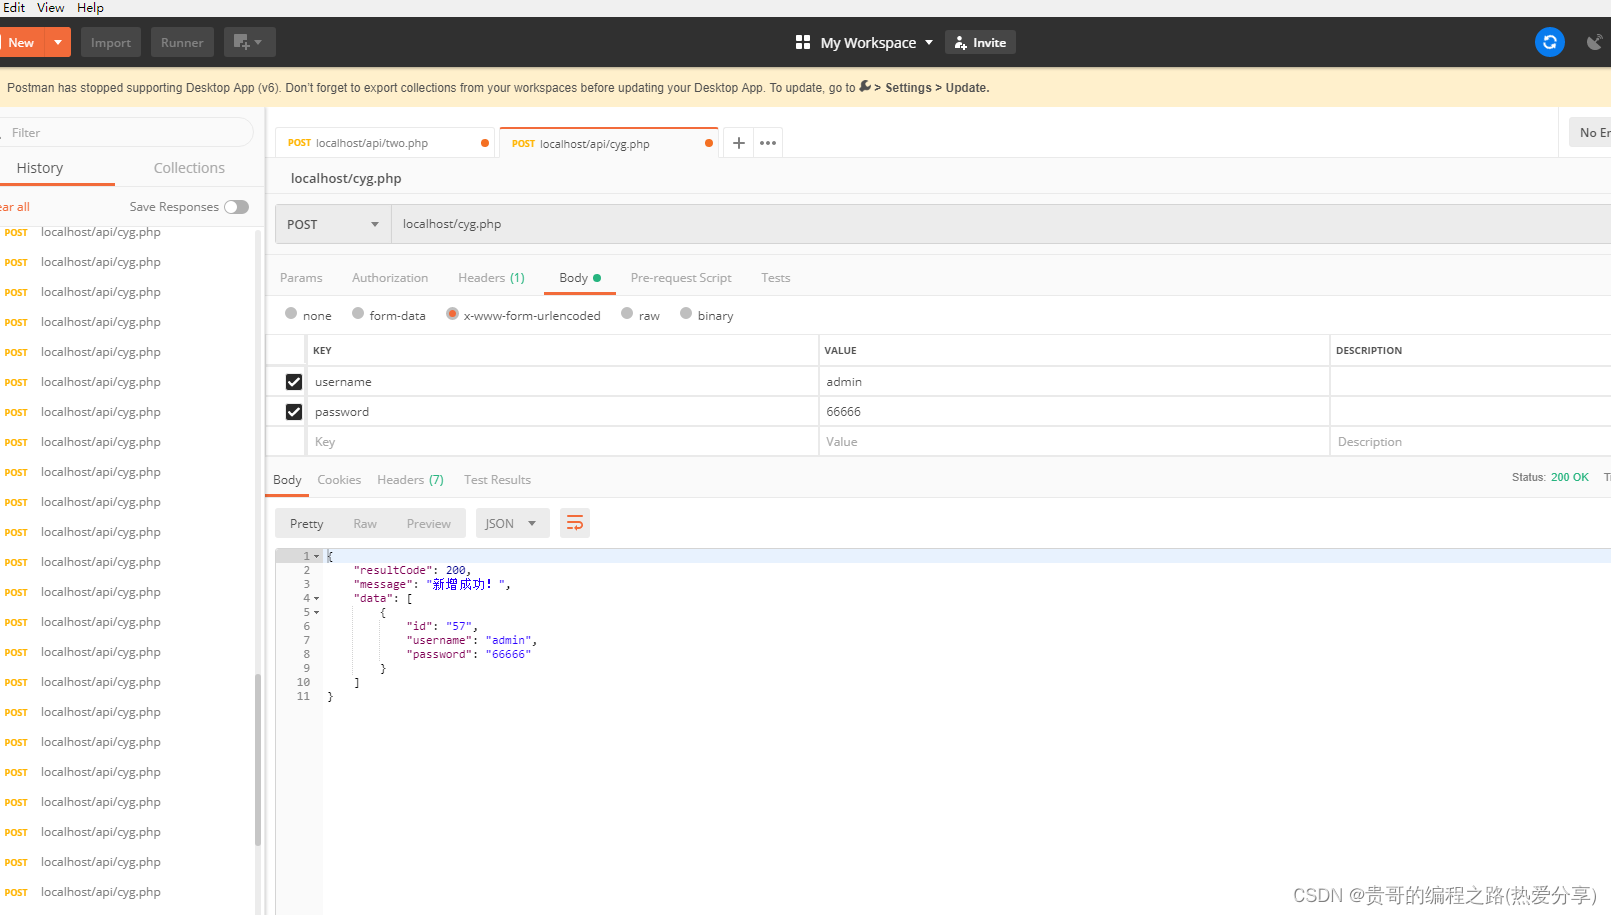
Task: Switch response view to Raw
Action: (365, 524)
